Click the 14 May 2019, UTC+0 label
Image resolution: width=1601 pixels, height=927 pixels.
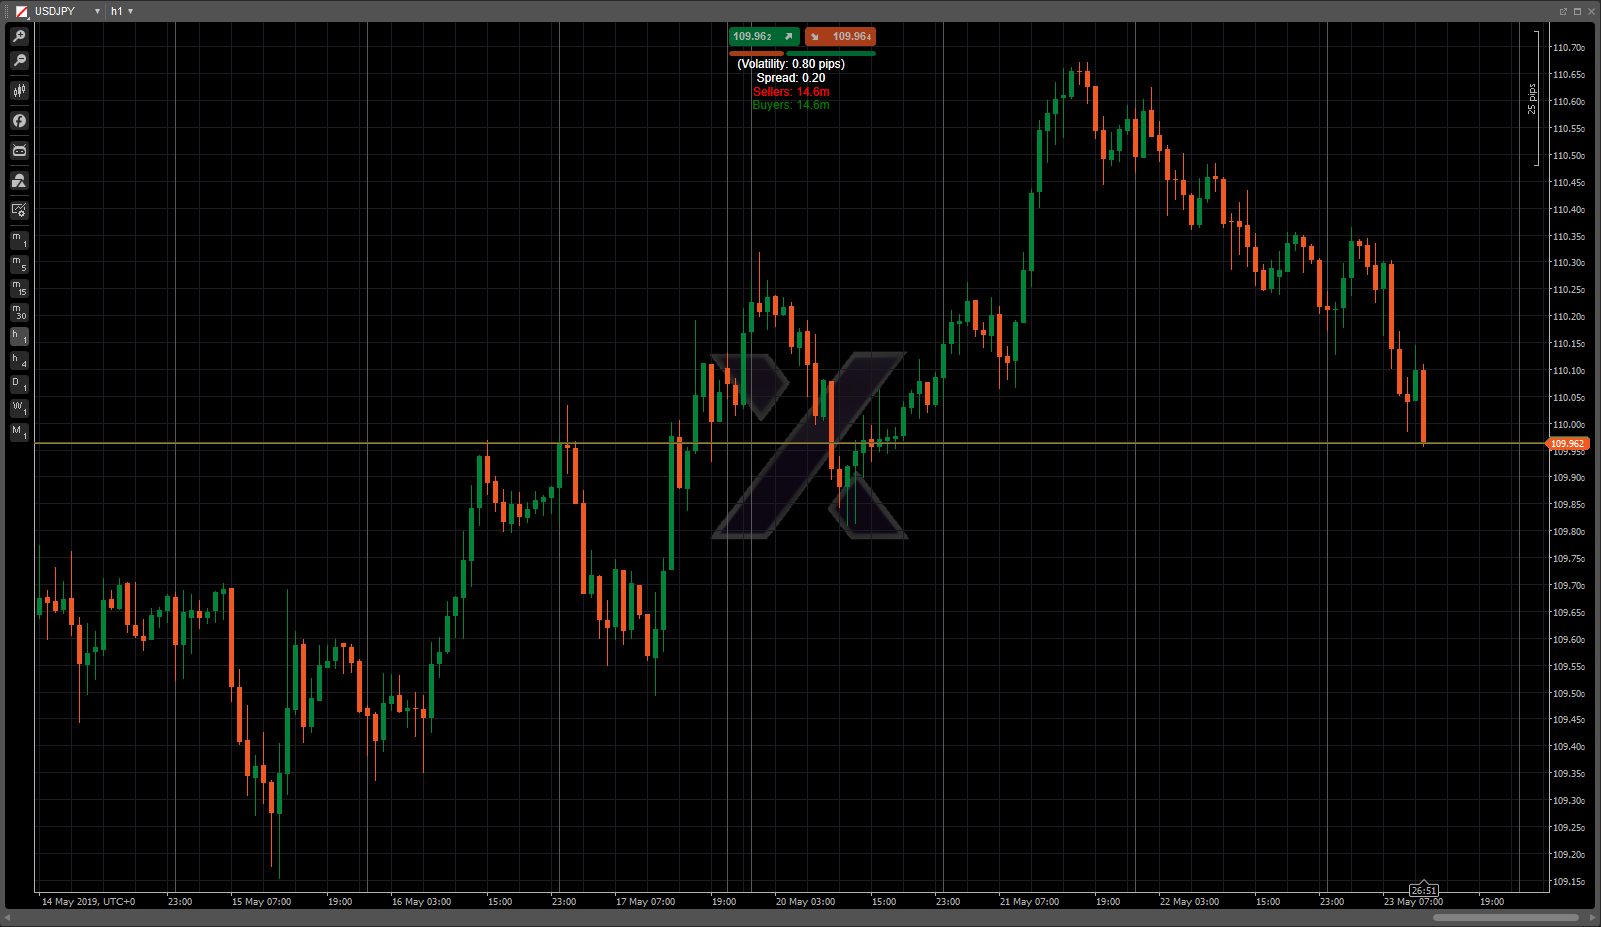(88, 902)
